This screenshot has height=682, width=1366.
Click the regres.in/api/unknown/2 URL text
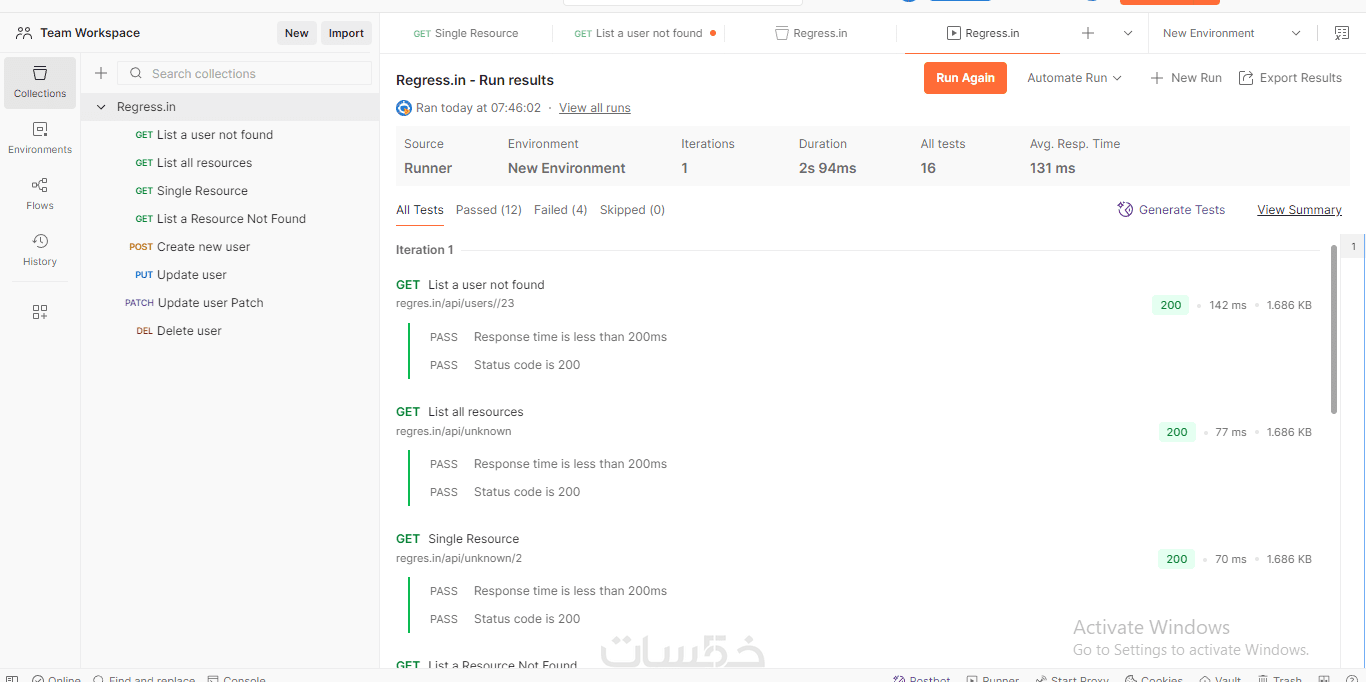point(459,558)
